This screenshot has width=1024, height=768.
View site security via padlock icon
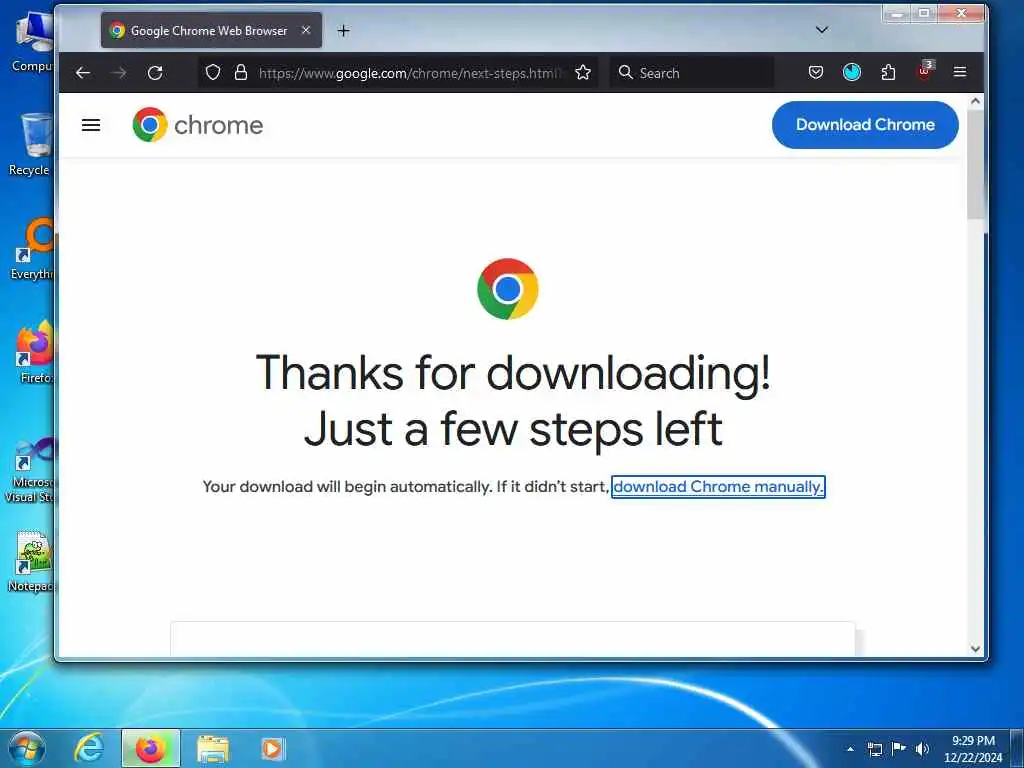[x=240, y=72]
